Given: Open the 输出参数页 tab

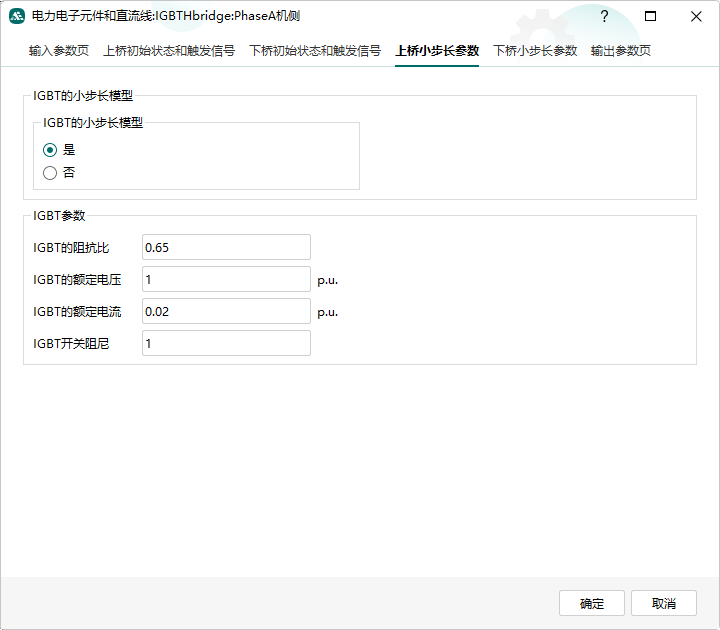Looking at the screenshot, I should click(x=621, y=51).
